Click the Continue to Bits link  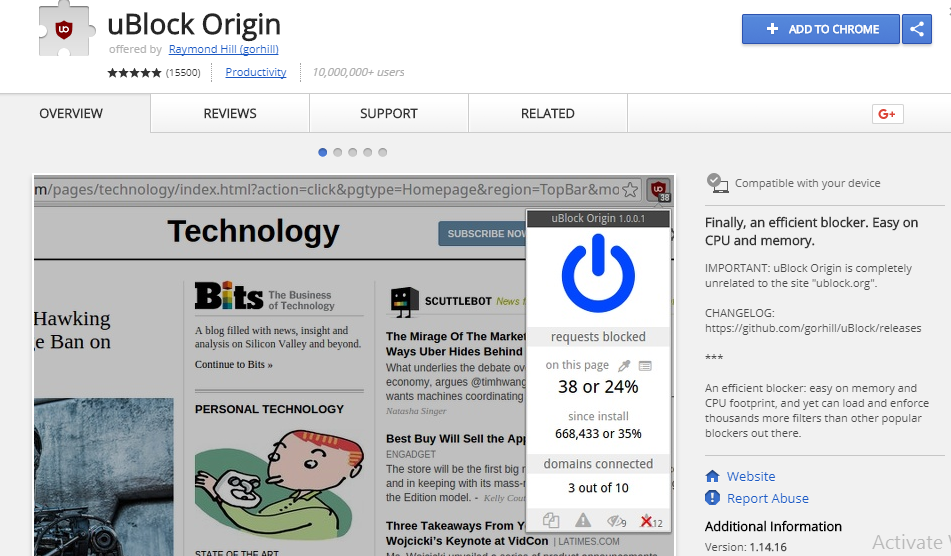234,364
